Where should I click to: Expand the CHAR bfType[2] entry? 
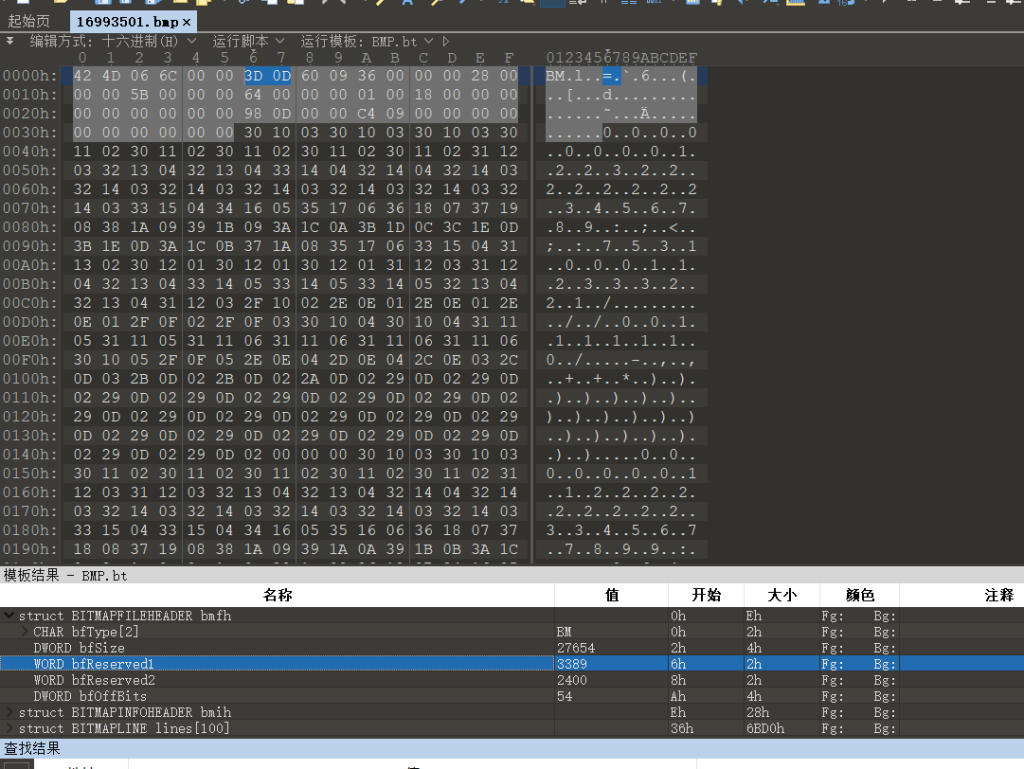(25, 632)
